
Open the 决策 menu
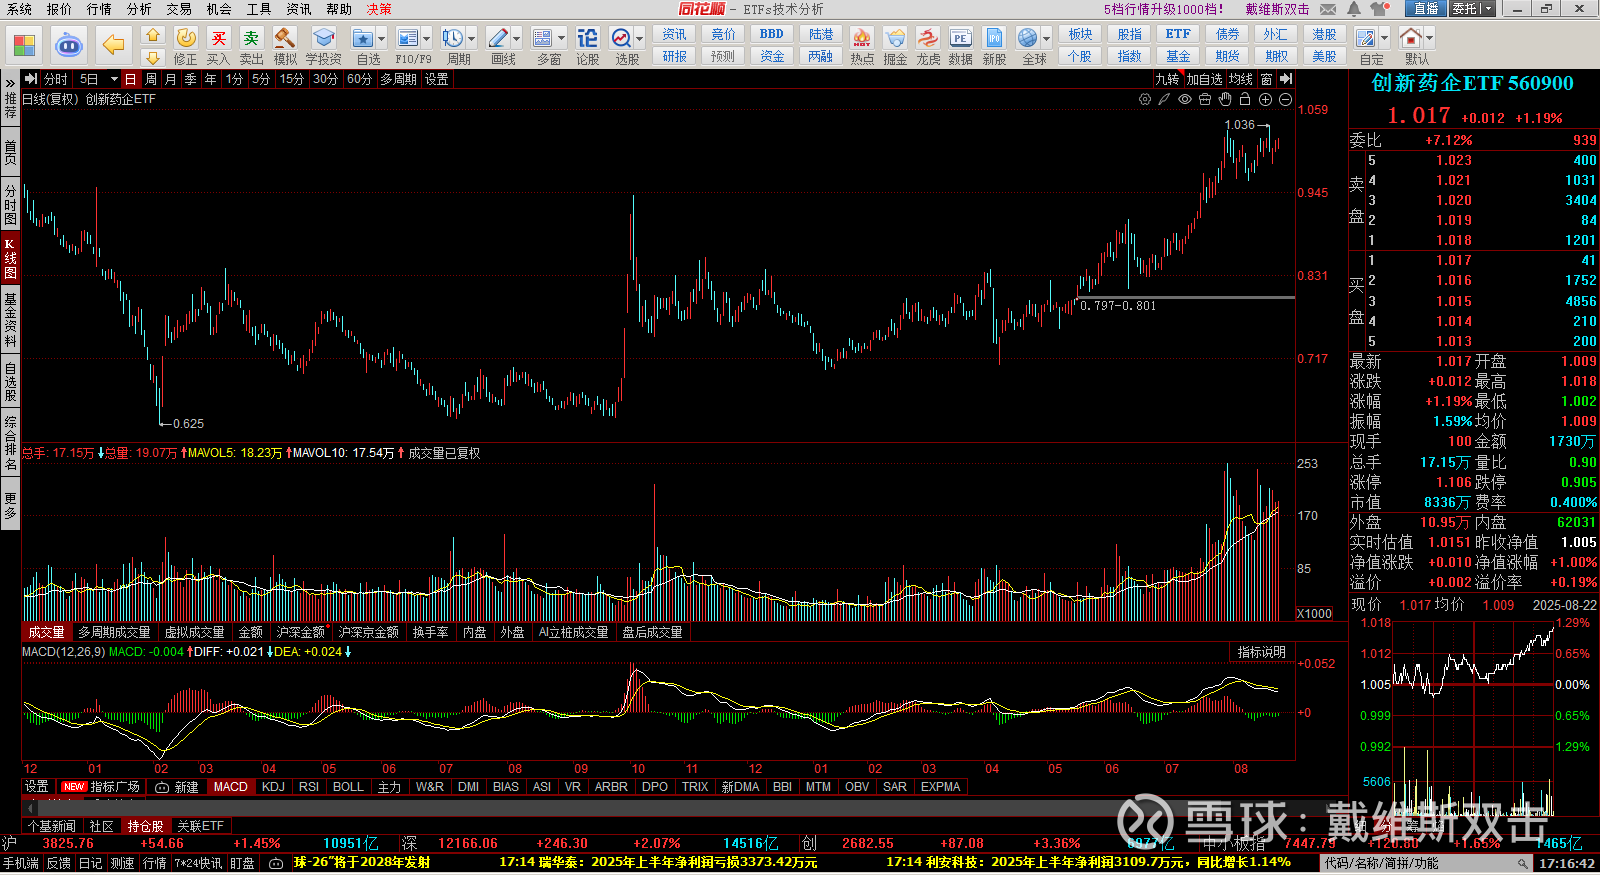tap(379, 9)
